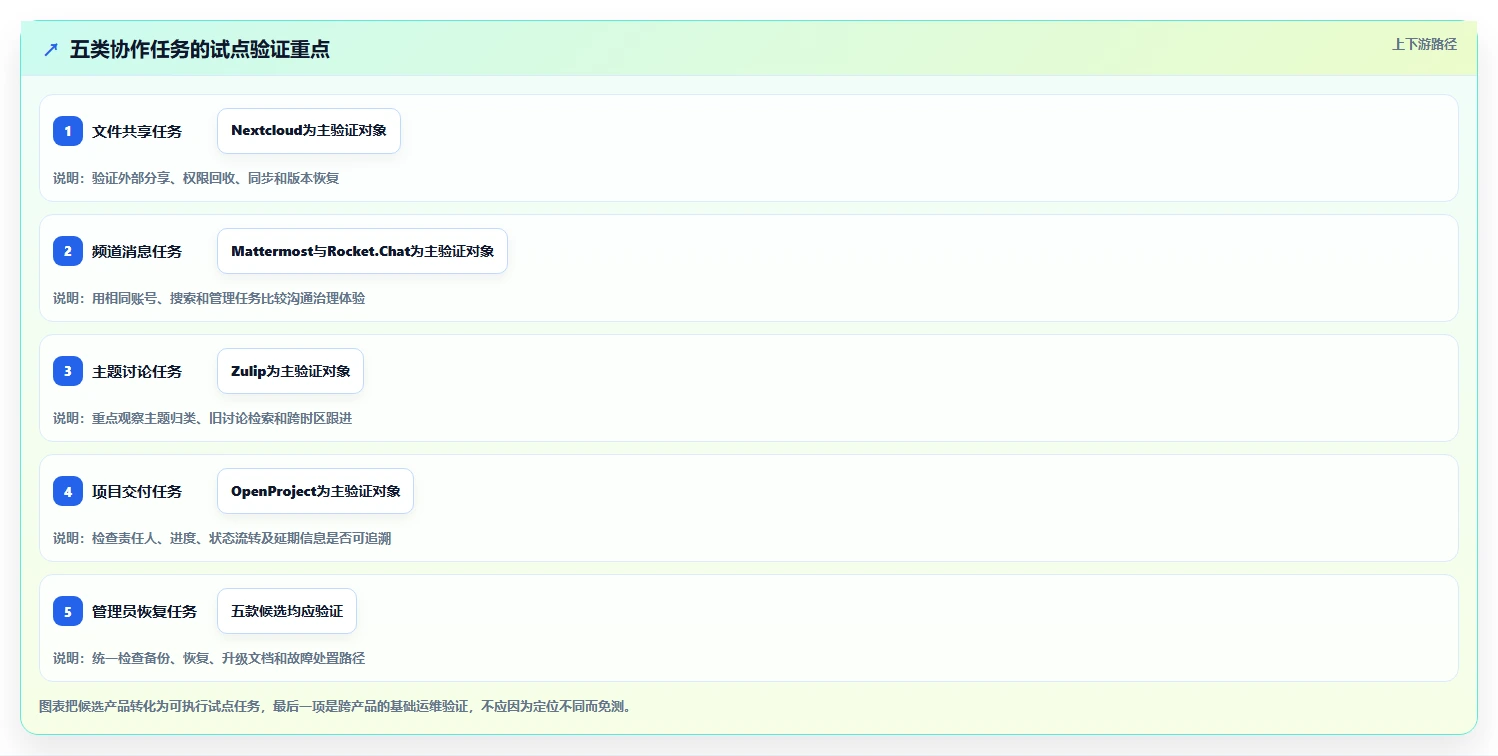The height and width of the screenshot is (756, 1498).
Task: Click the number 5 badge for 管理员恢复任务
Action: 68,611
